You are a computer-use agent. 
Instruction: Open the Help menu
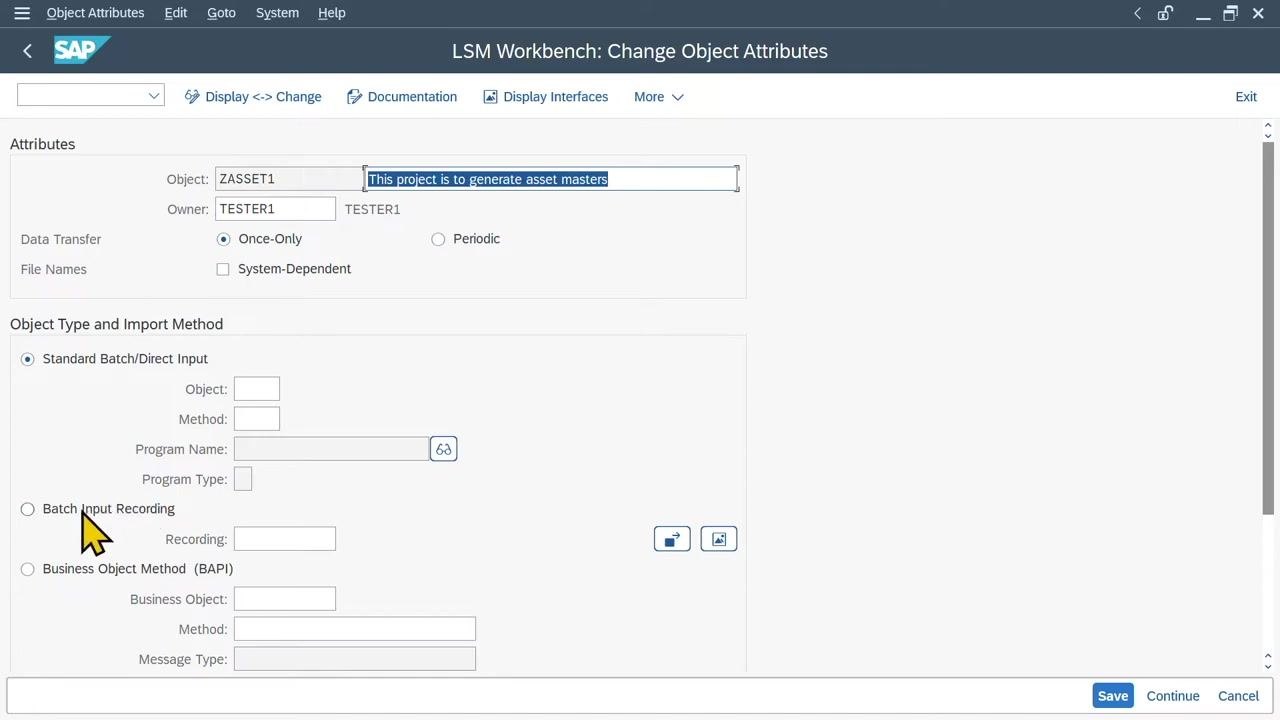[x=332, y=13]
